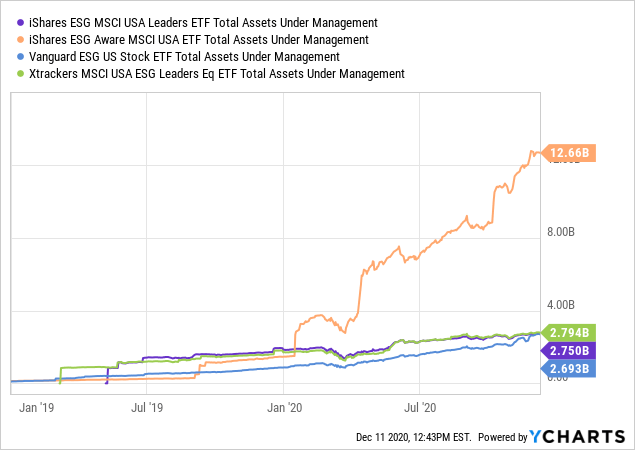Select Xtrackers MSCI USA ESG Leaders legend text
The image size is (635, 450).
point(217,74)
